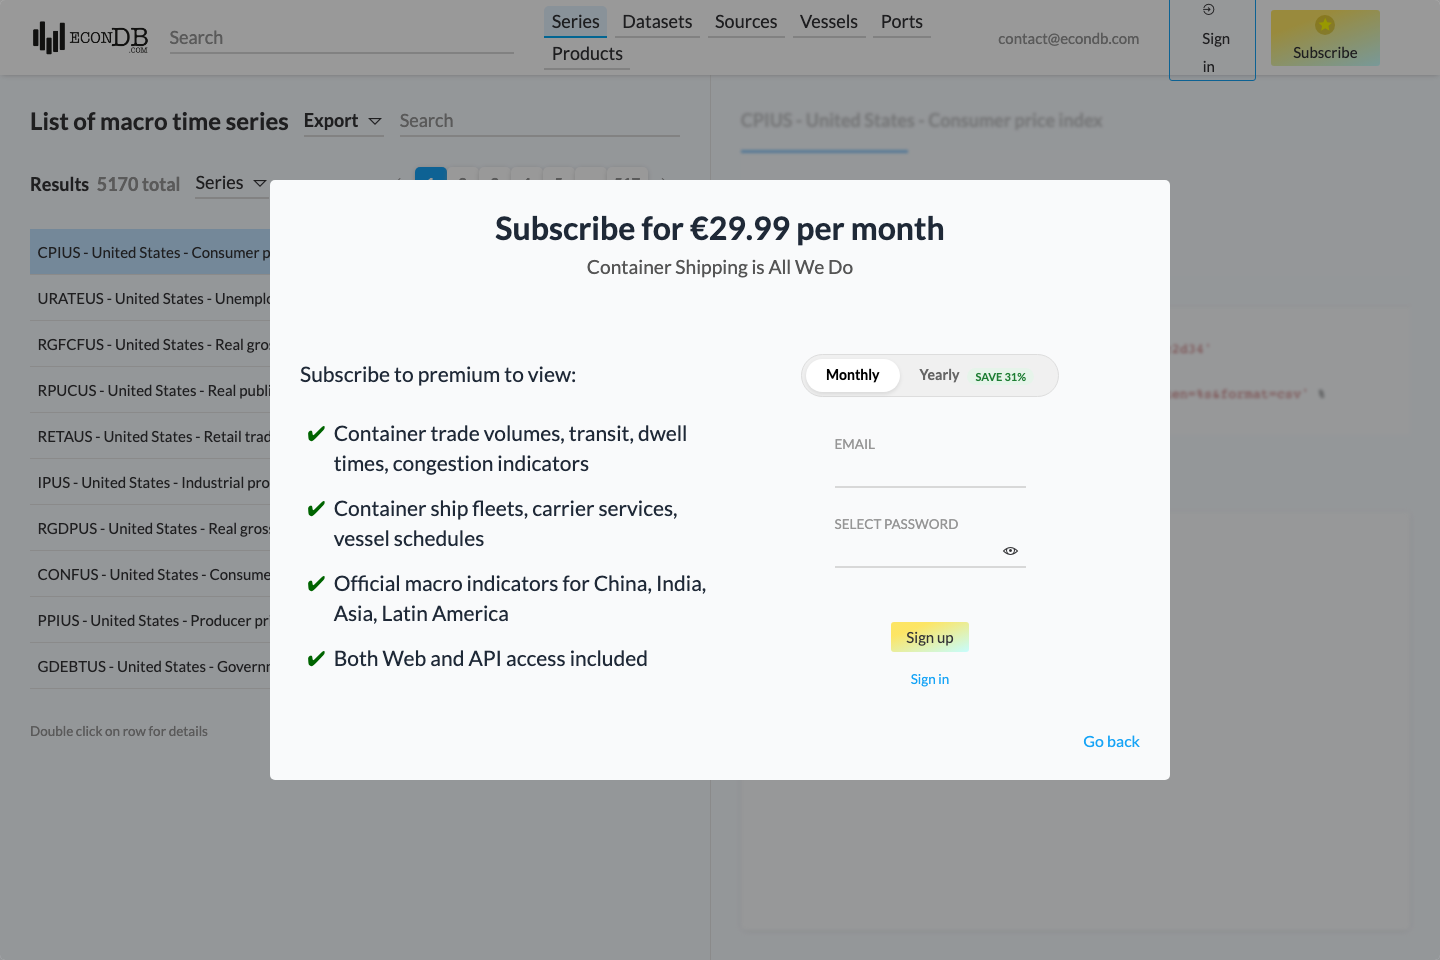Switch to the Datasets tab

(656, 21)
